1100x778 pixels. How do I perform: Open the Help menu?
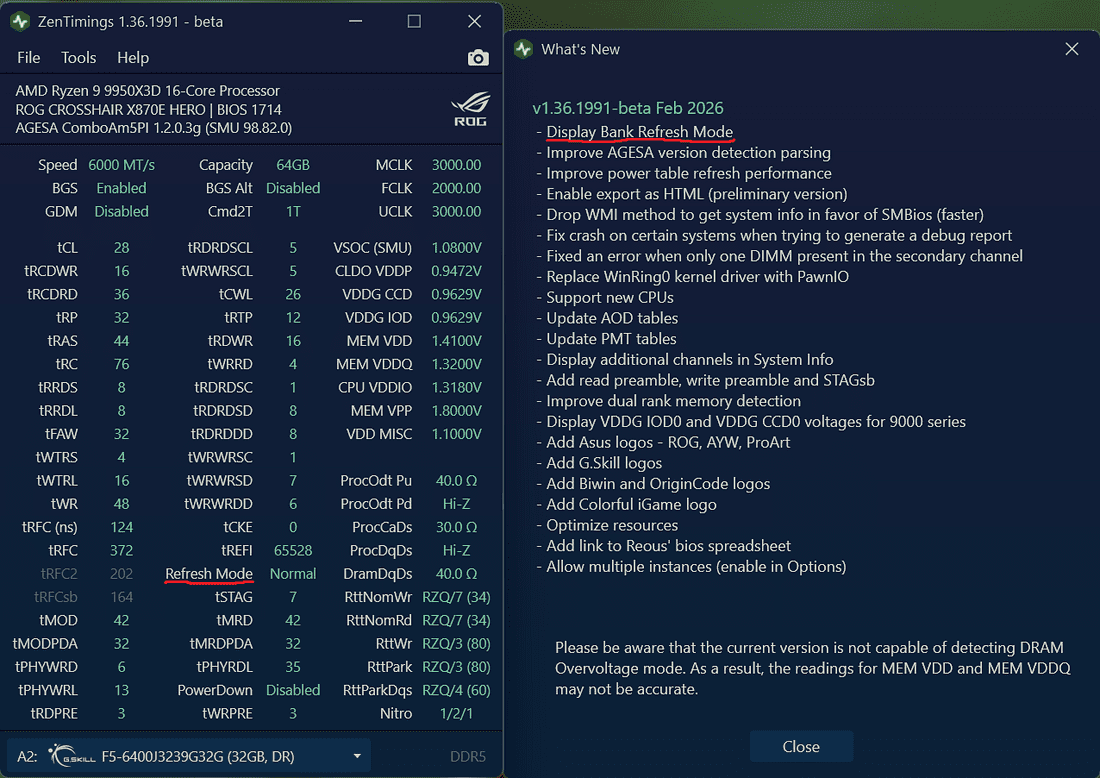[x=133, y=58]
